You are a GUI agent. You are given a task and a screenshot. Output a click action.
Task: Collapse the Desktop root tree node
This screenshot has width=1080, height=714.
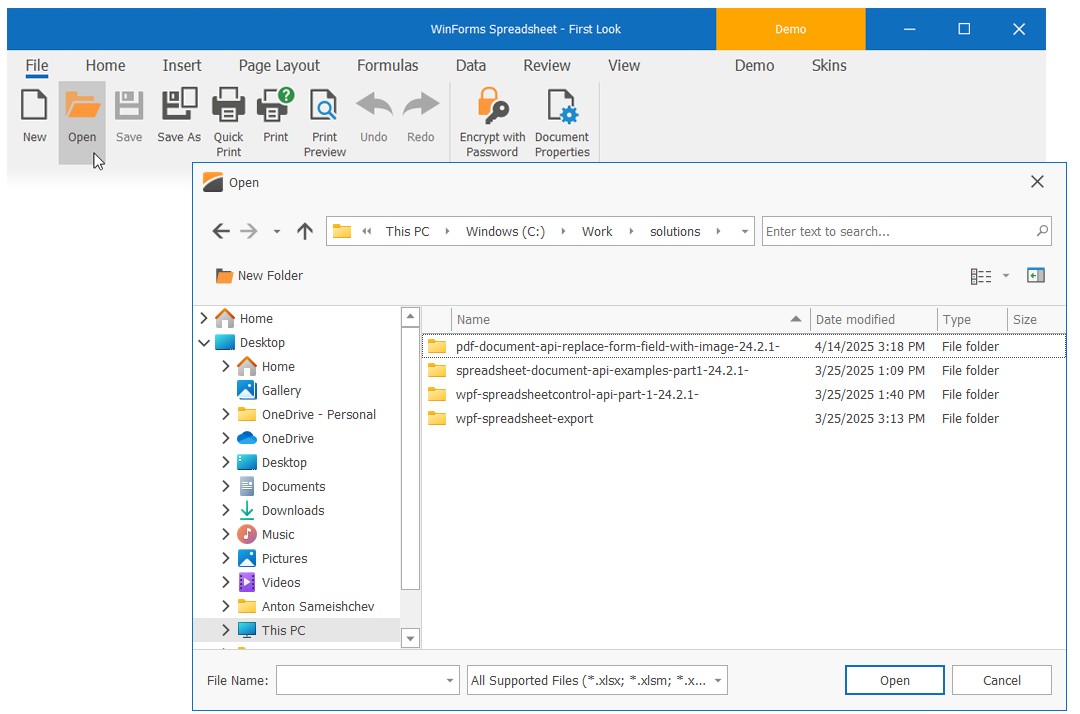pyautogui.click(x=205, y=343)
